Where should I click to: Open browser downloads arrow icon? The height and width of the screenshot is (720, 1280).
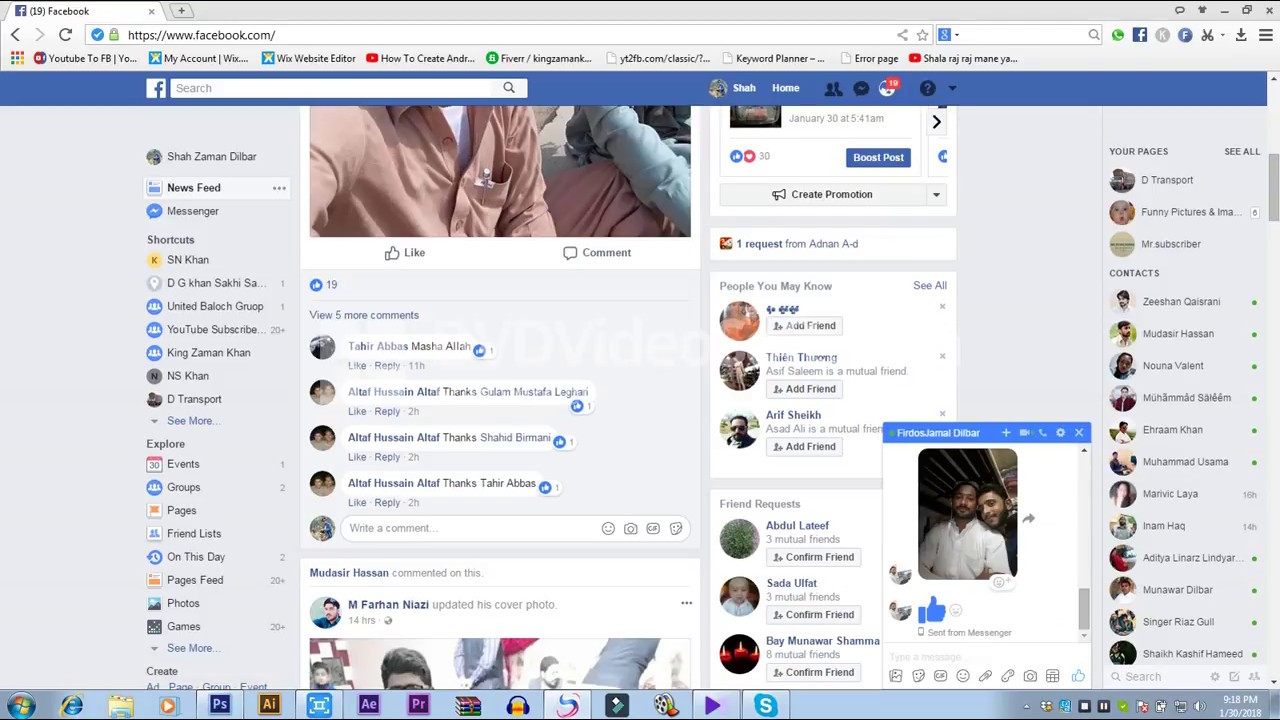[1241, 35]
